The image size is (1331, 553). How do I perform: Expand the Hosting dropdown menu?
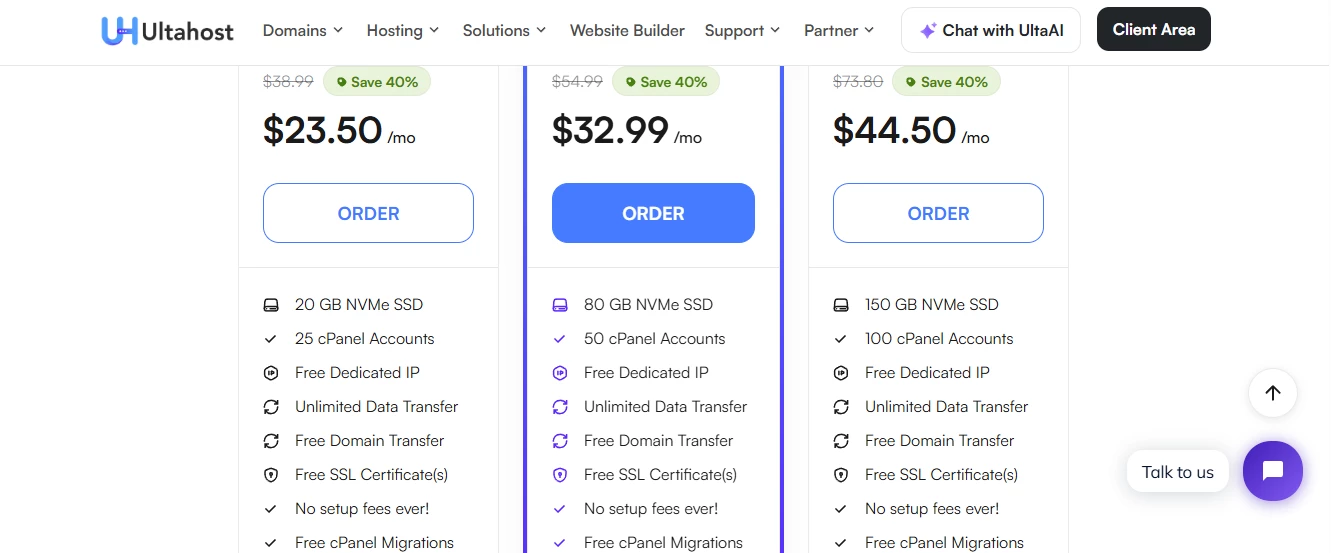point(402,30)
